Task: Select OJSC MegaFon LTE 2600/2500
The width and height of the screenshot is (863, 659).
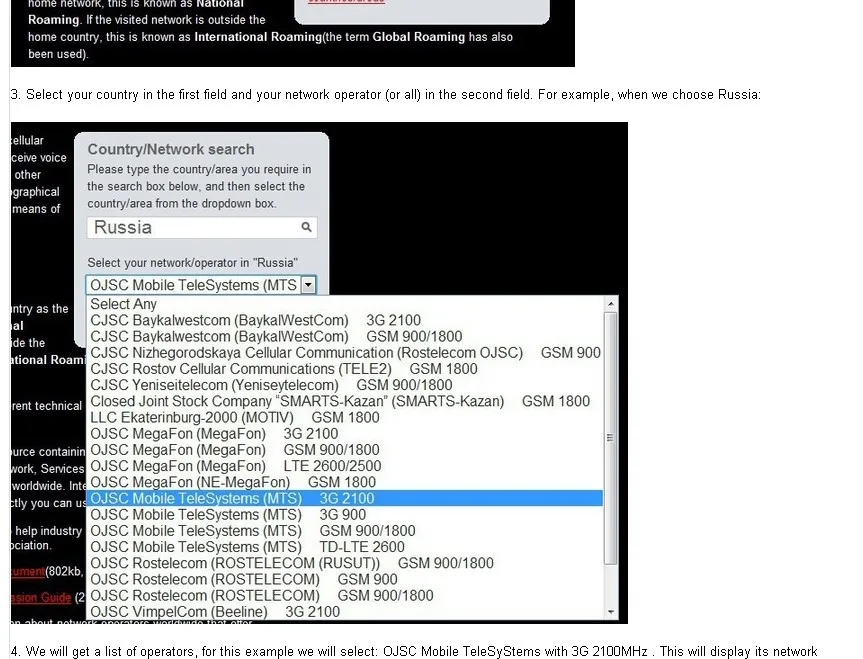Action: 345,466
